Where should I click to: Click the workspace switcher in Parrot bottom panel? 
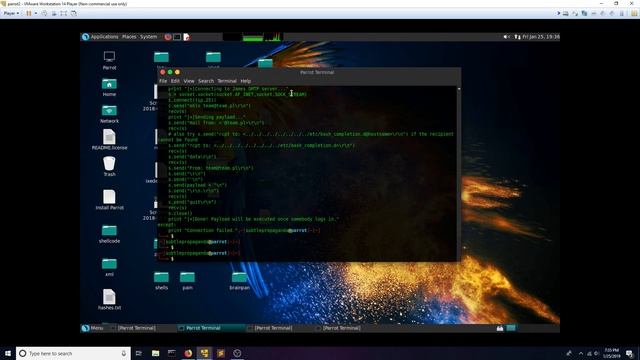(511, 328)
